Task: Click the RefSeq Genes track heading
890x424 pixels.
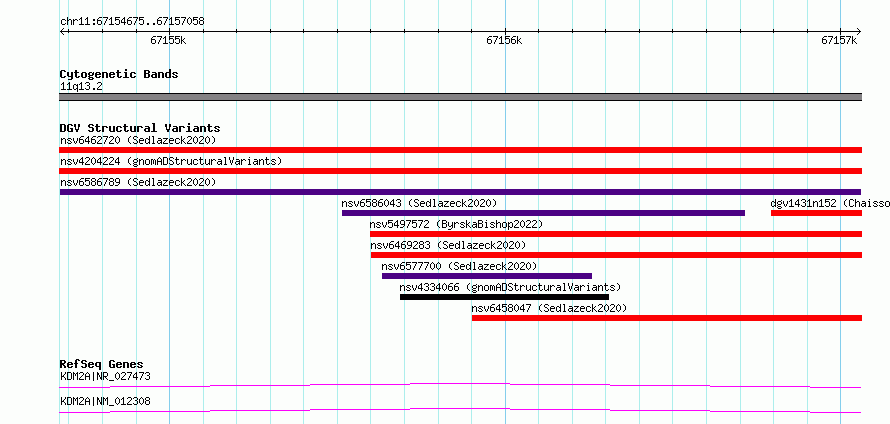Action: tap(102, 364)
